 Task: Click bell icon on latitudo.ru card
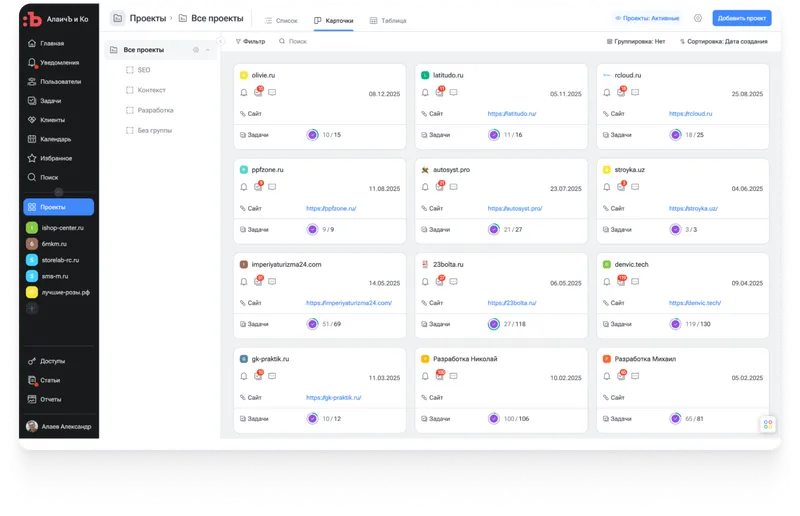click(x=425, y=93)
